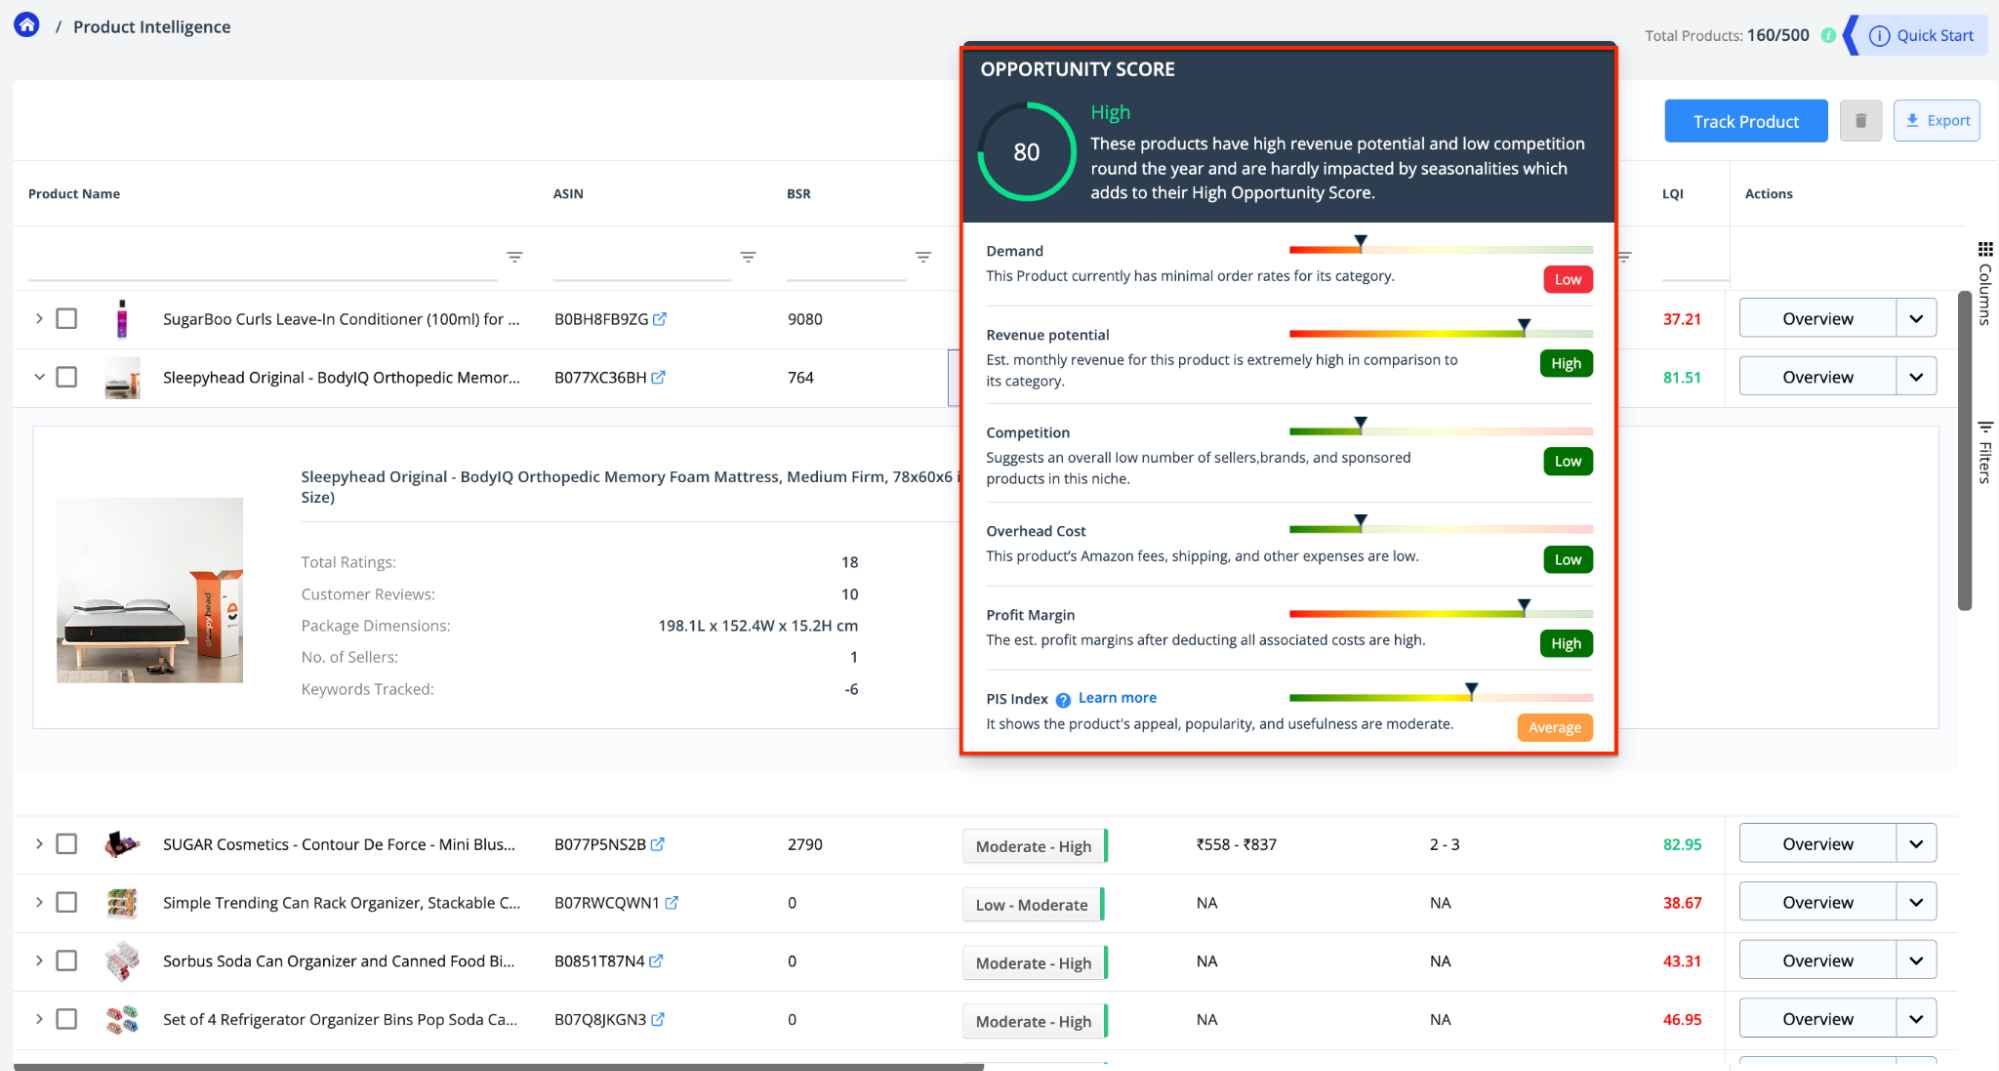Collapse the Sleepyhead Original row
This screenshot has width=1999, height=1071.
click(x=39, y=377)
